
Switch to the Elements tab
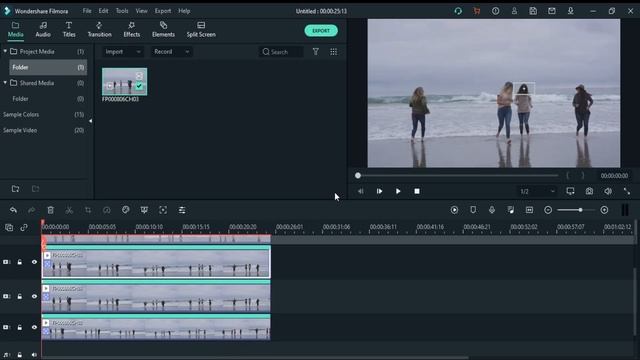coord(163,30)
